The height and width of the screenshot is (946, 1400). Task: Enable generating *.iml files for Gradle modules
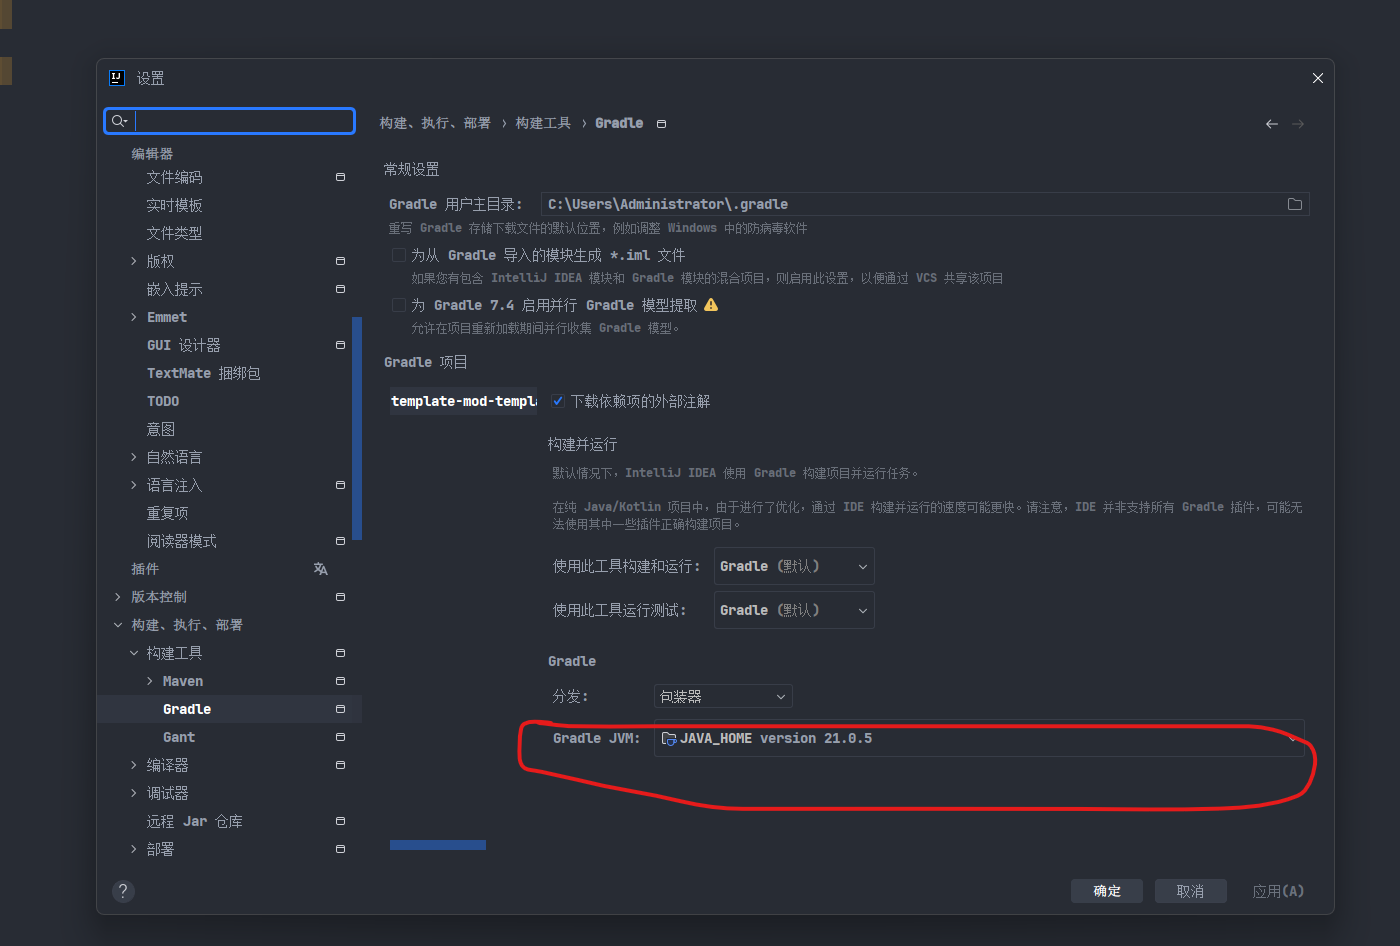(399, 255)
